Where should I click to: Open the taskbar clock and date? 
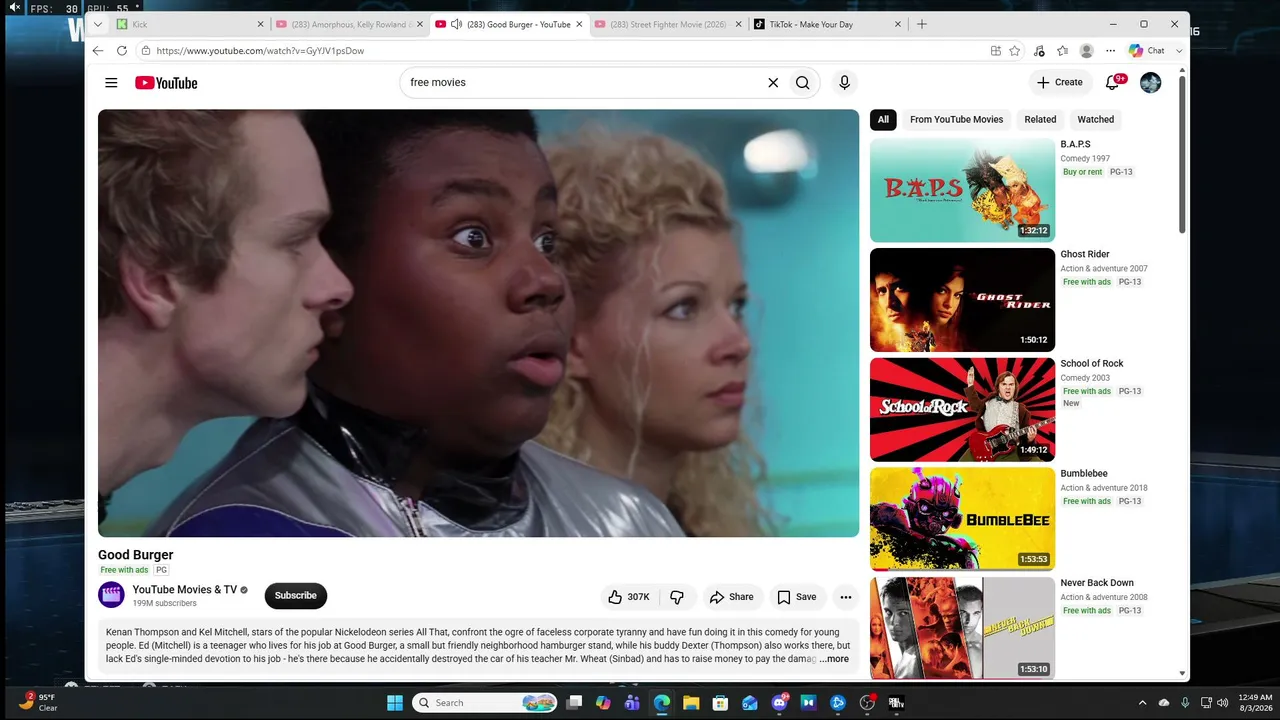(x=1255, y=703)
